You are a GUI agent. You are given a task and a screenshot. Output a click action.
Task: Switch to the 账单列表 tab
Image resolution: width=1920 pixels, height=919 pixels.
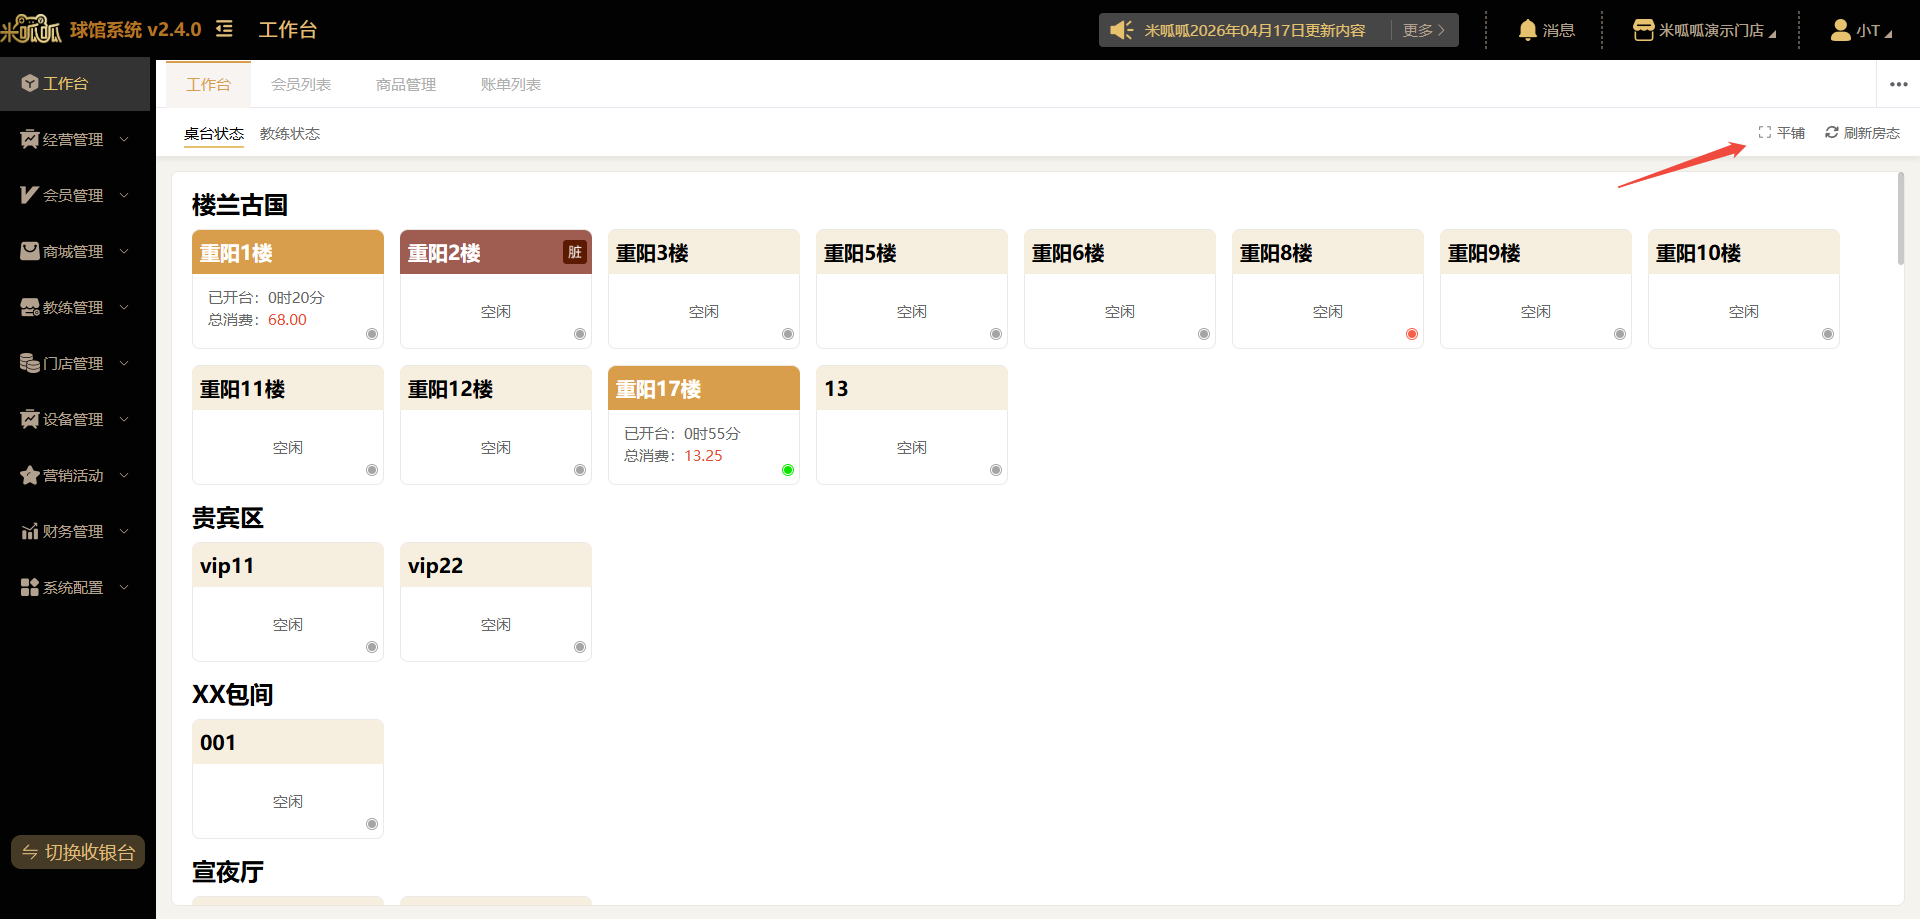tap(511, 85)
